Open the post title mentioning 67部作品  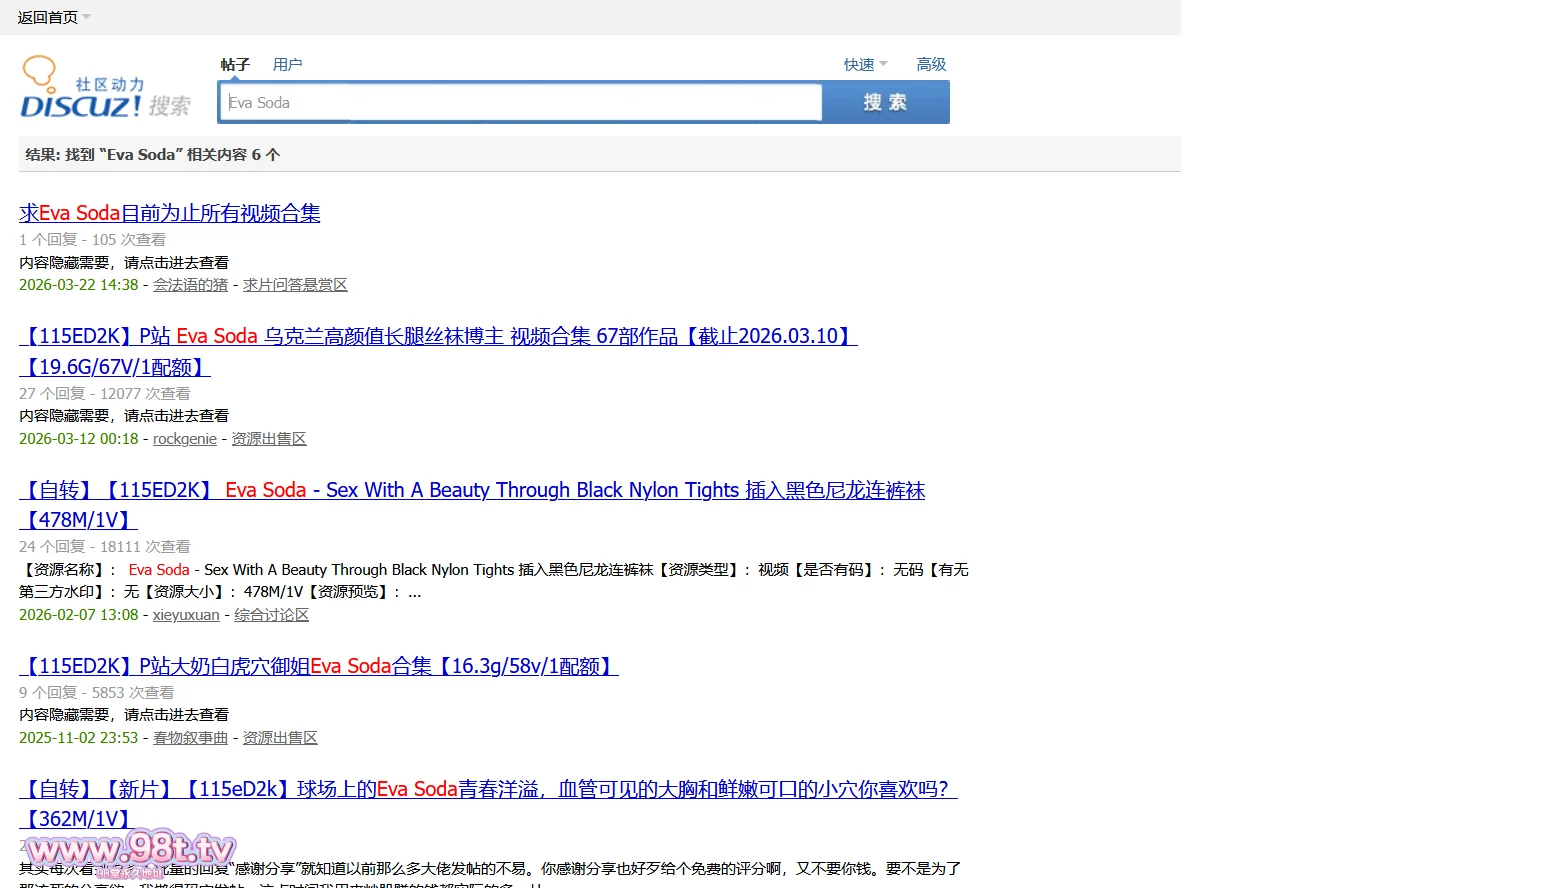438,351
